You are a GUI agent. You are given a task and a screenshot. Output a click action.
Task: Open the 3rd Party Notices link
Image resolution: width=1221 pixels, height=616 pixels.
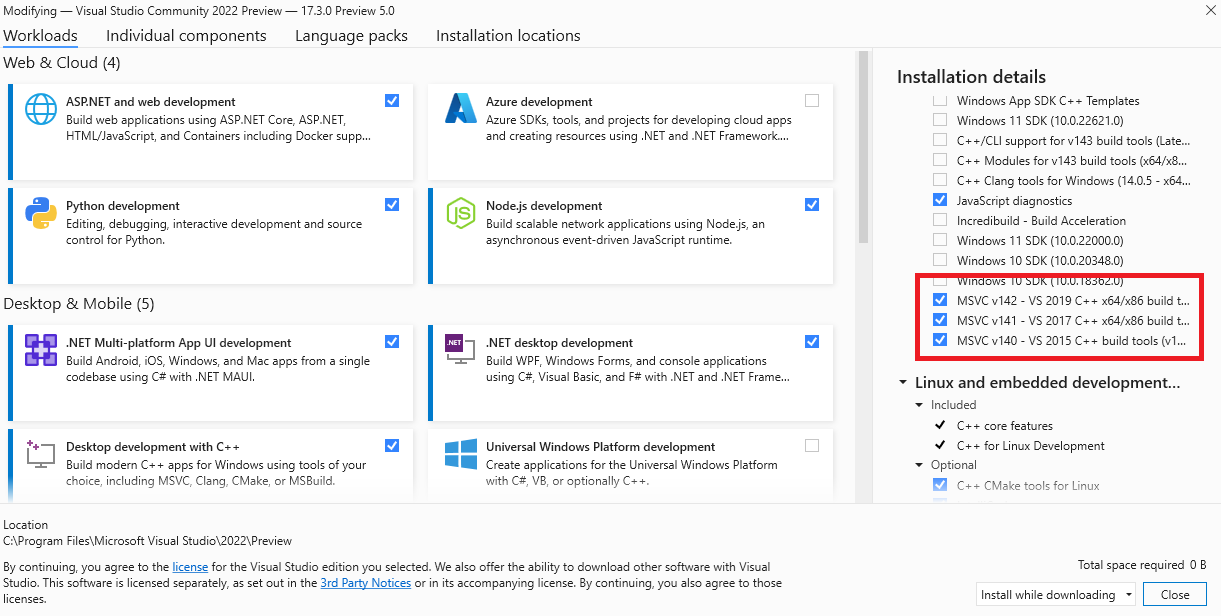click(x=365, y=583)
